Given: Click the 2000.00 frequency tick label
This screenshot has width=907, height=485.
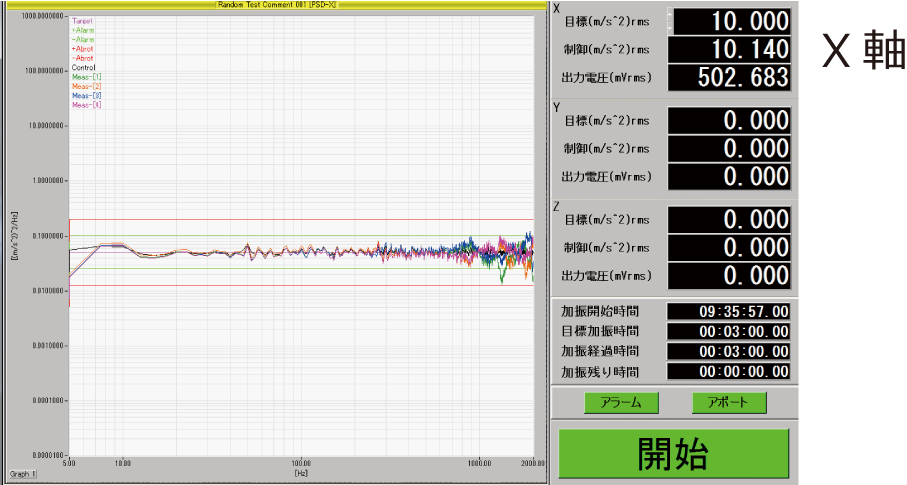Looking at the screenshot, I should pyautogui.click(x=533, y=463).
